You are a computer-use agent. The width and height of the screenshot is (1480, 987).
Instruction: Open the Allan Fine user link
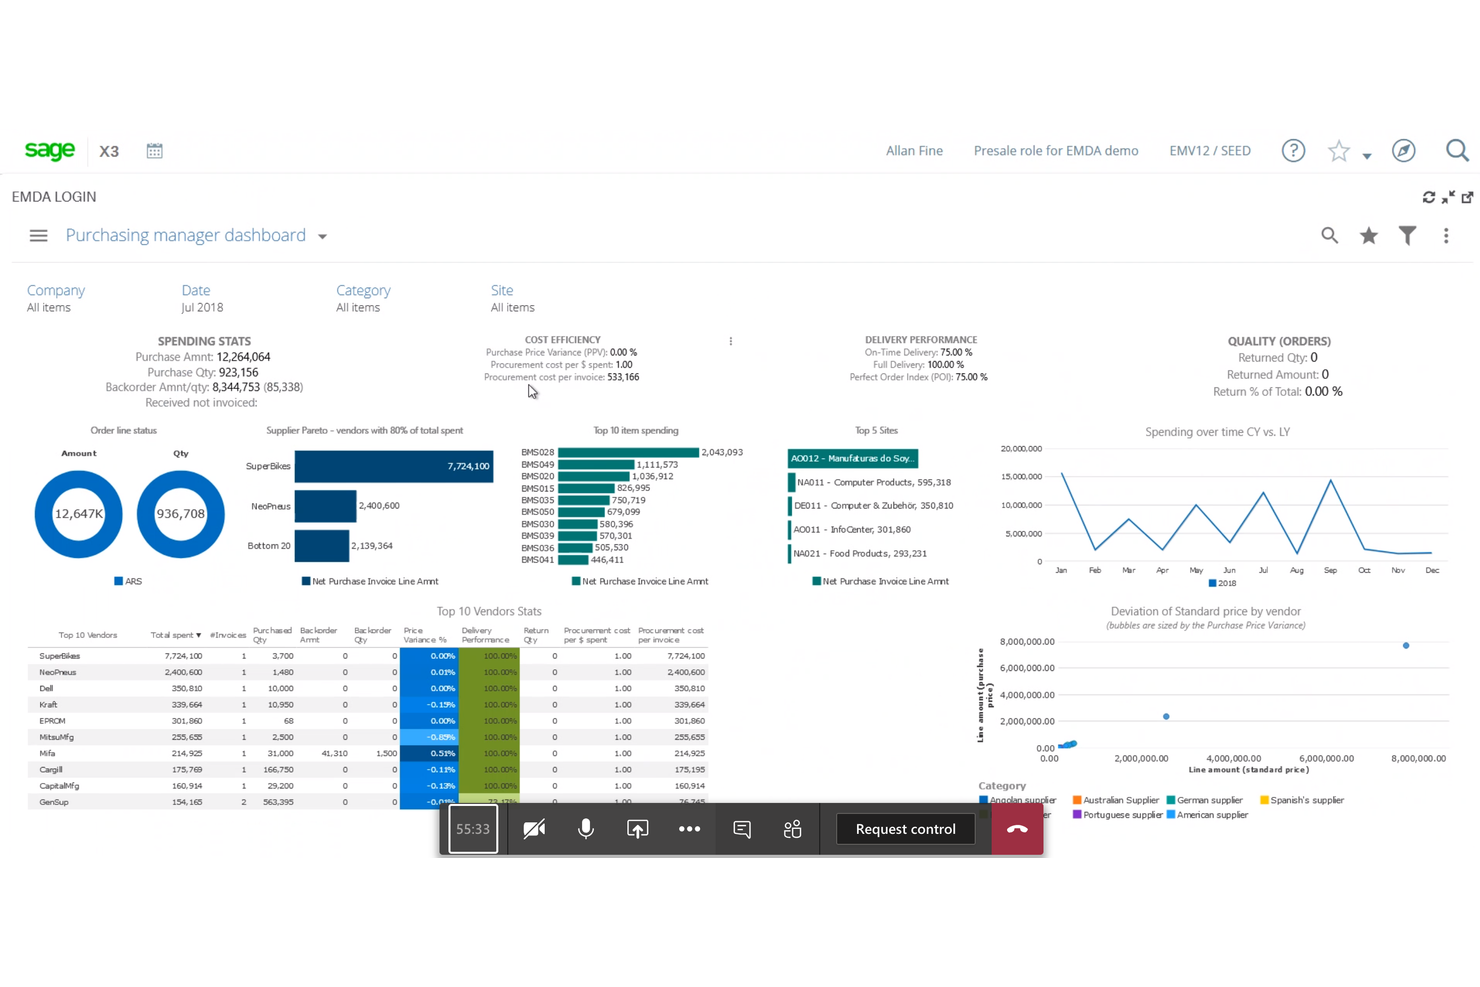pyautogui.click(x=913, y=150)
